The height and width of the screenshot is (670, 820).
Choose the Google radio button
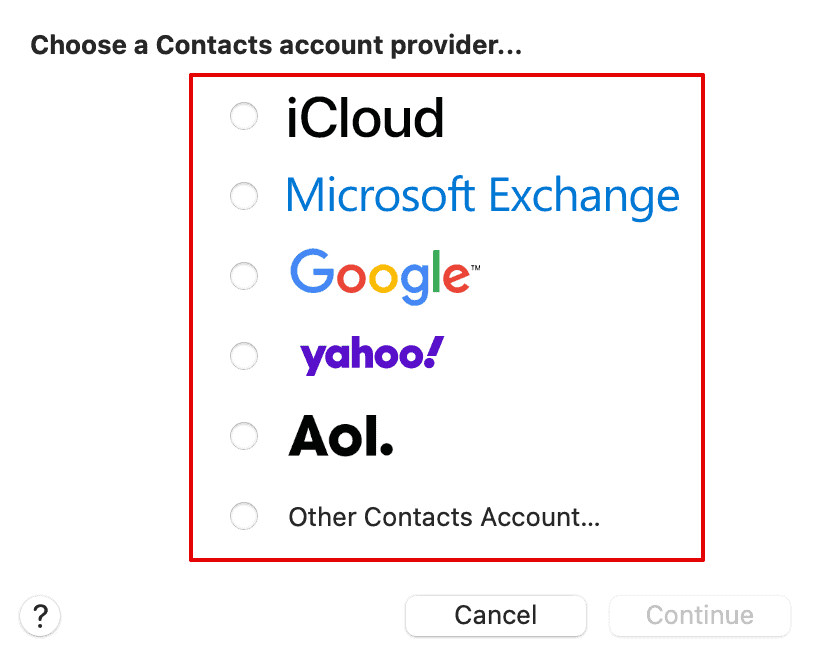coord(244,276)
